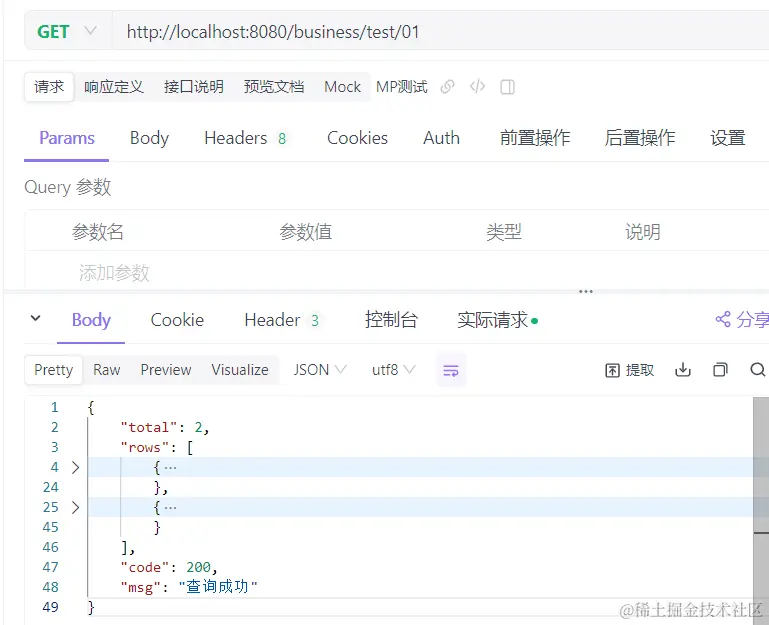Expand the folded object at line 4
Image resolution: width=769 pixels, height=625 pixels.
[76, 468]
